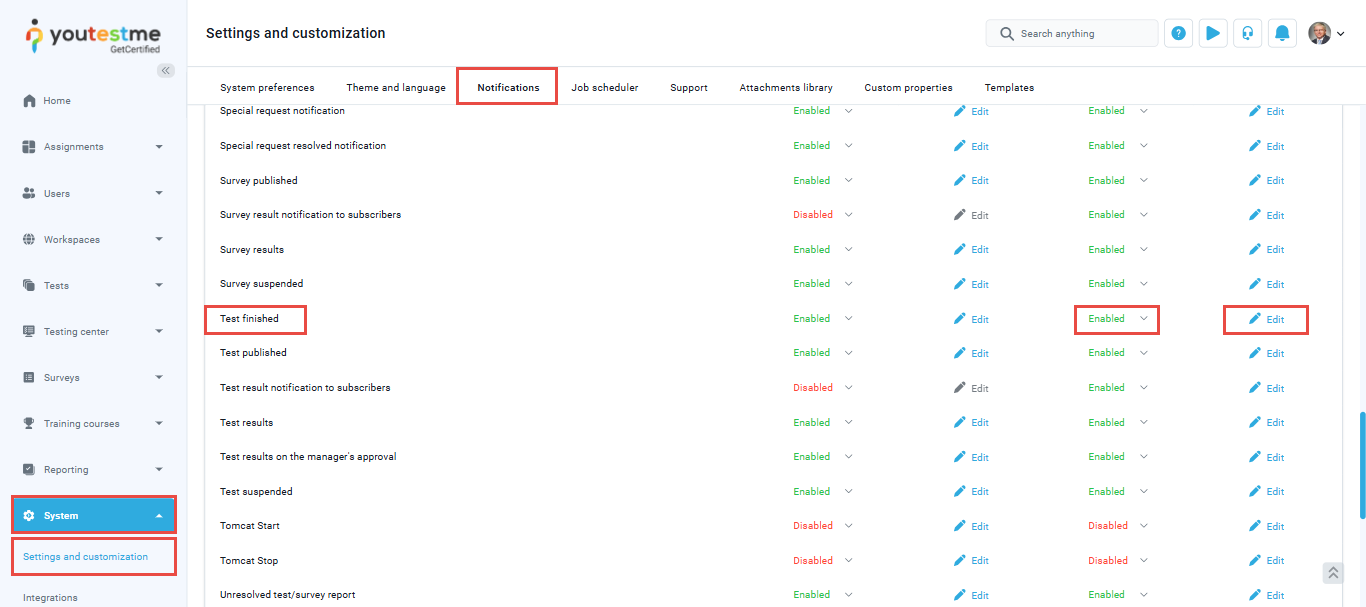Switch to Theme and language tab
Viewport: 1366px width, 607px height.
tap(396, 88)
